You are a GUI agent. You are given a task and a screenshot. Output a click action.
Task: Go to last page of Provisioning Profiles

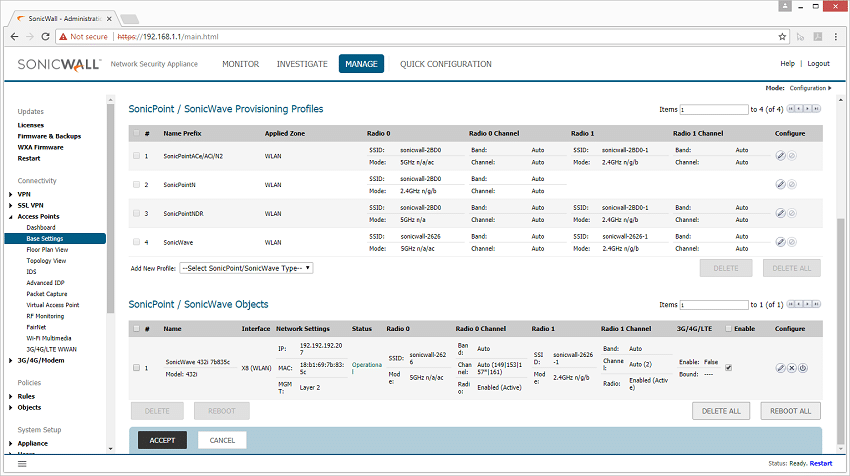click(816, 109)
